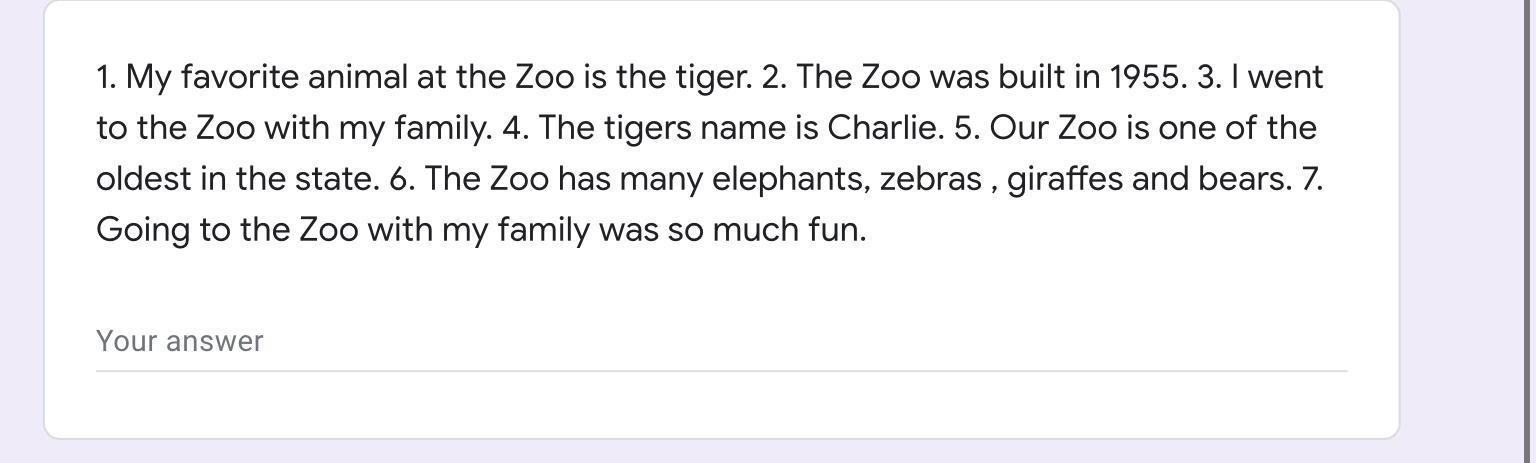Click the 'Your answer' text field
The image size is (1536, 463).
[721, 341]
